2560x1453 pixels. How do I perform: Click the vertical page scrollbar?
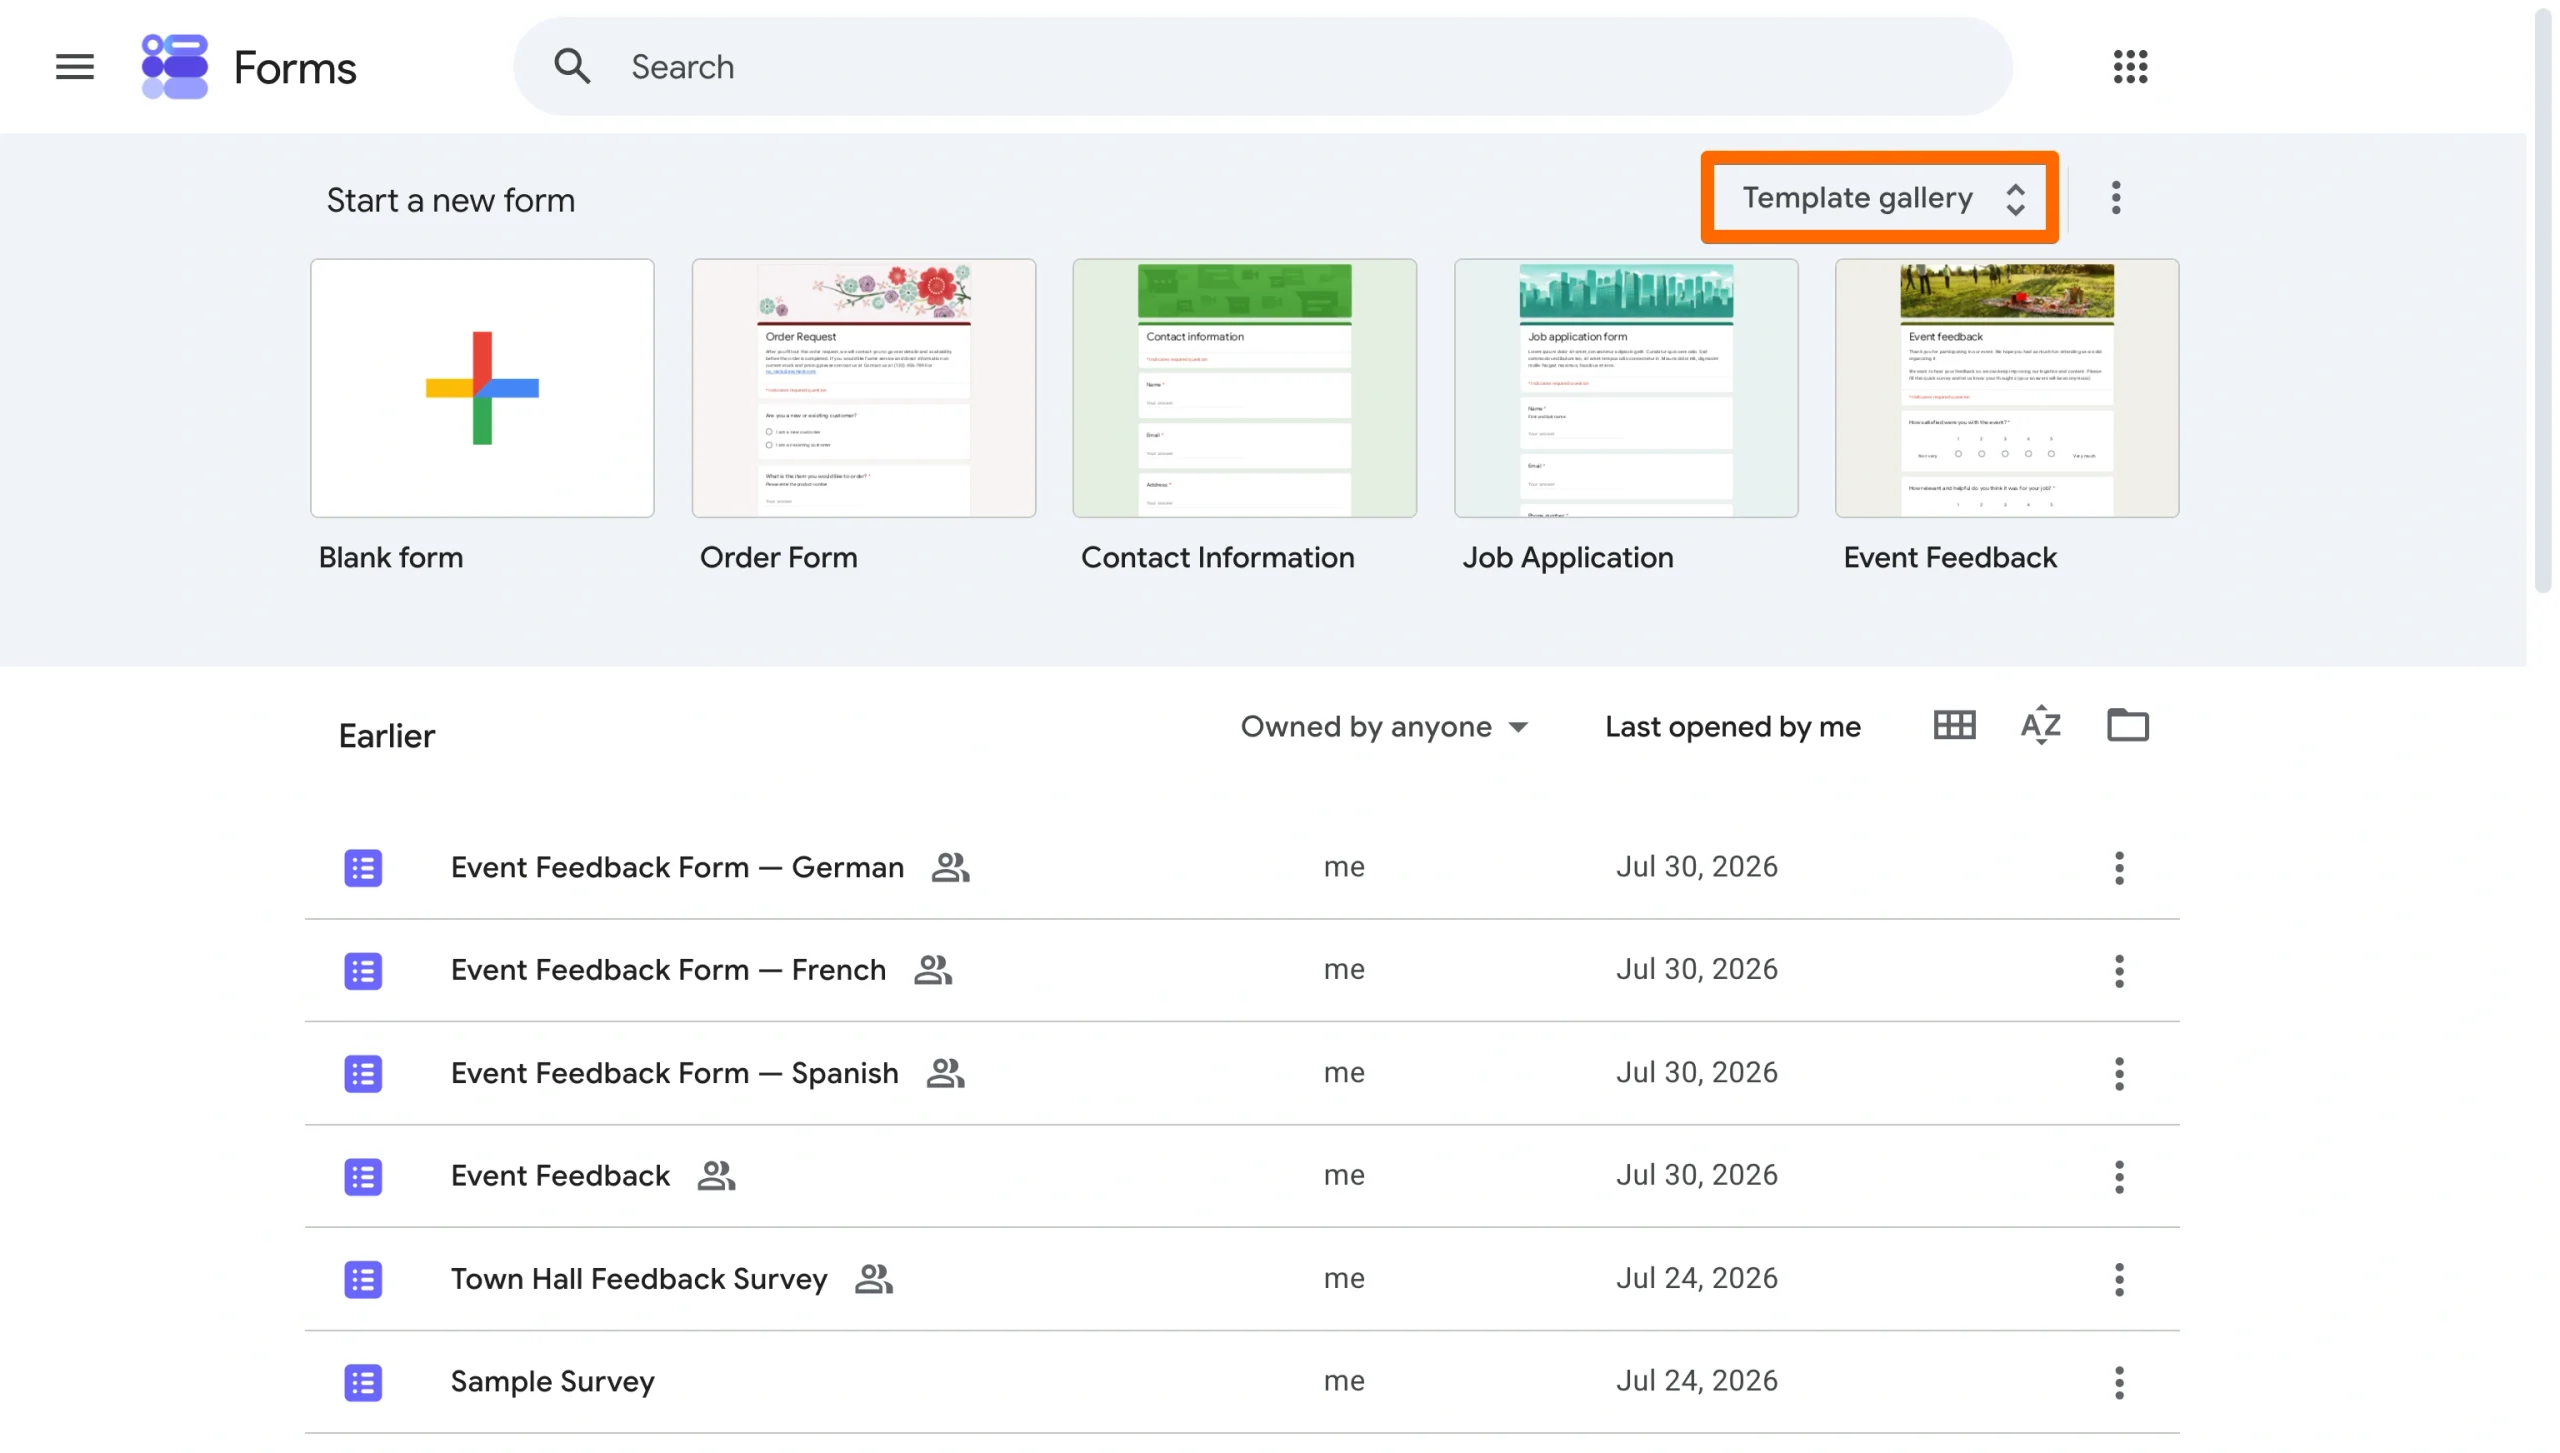click(x=2543, y=300)
